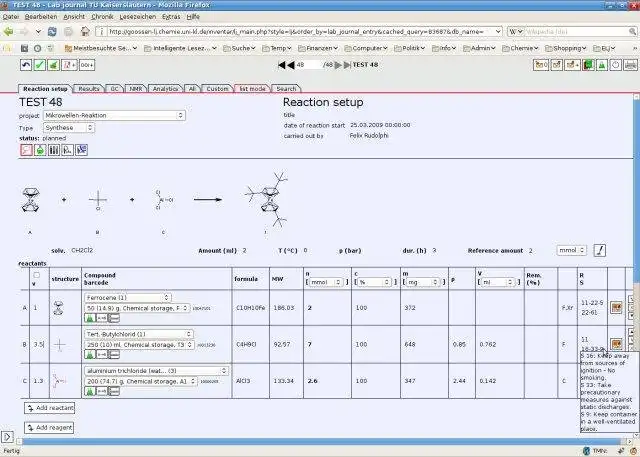Click the Add reagent button
The image size is (640, 457).
click(x=49, y=427)
